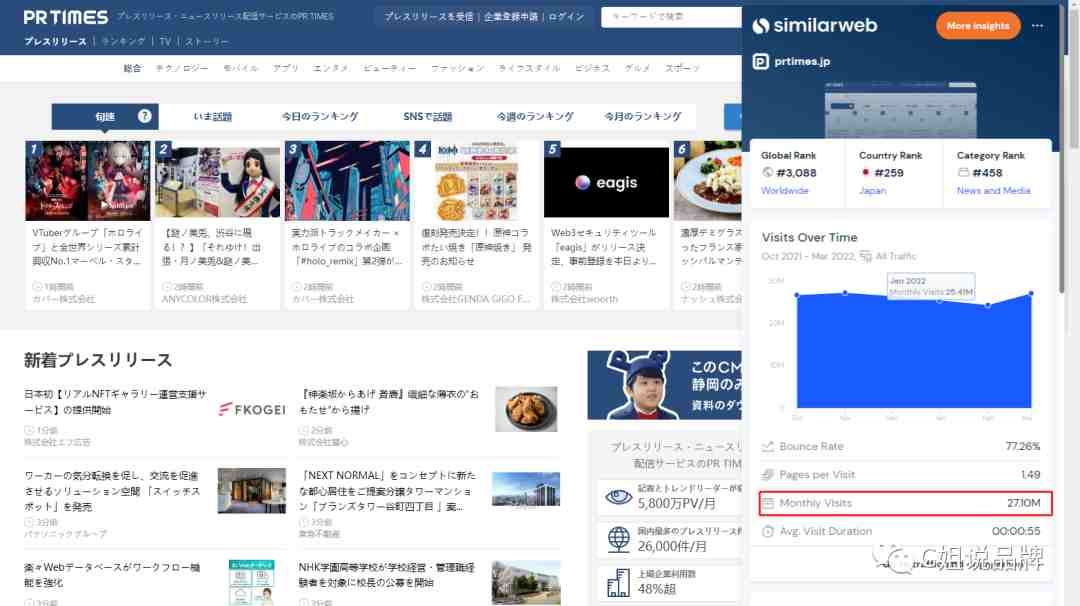Open the three-dots options menu

point(1037,26)
